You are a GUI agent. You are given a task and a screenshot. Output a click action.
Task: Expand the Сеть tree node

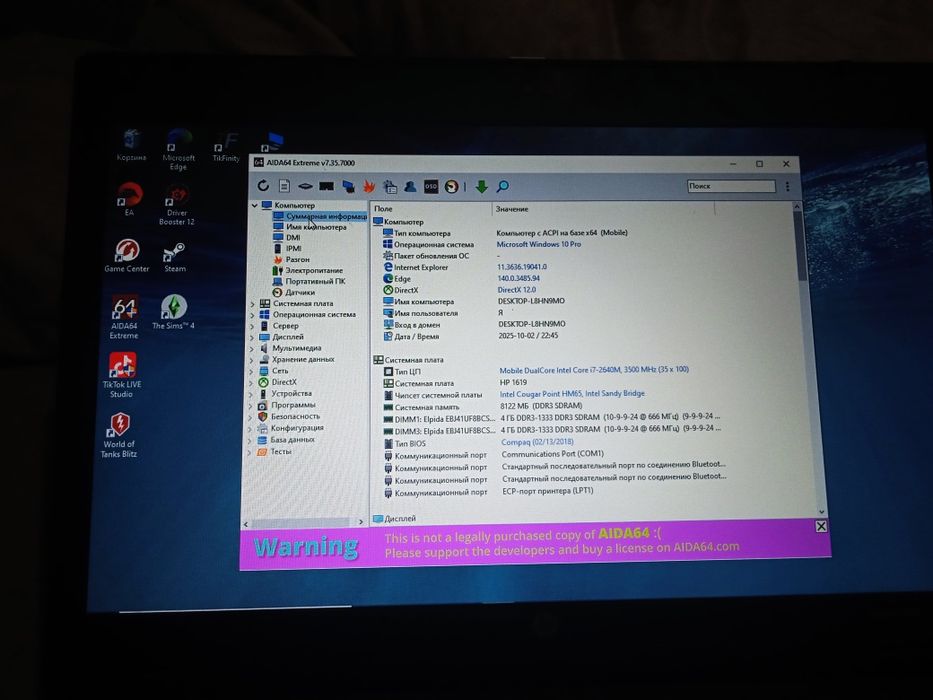click(x=252, y=371)
